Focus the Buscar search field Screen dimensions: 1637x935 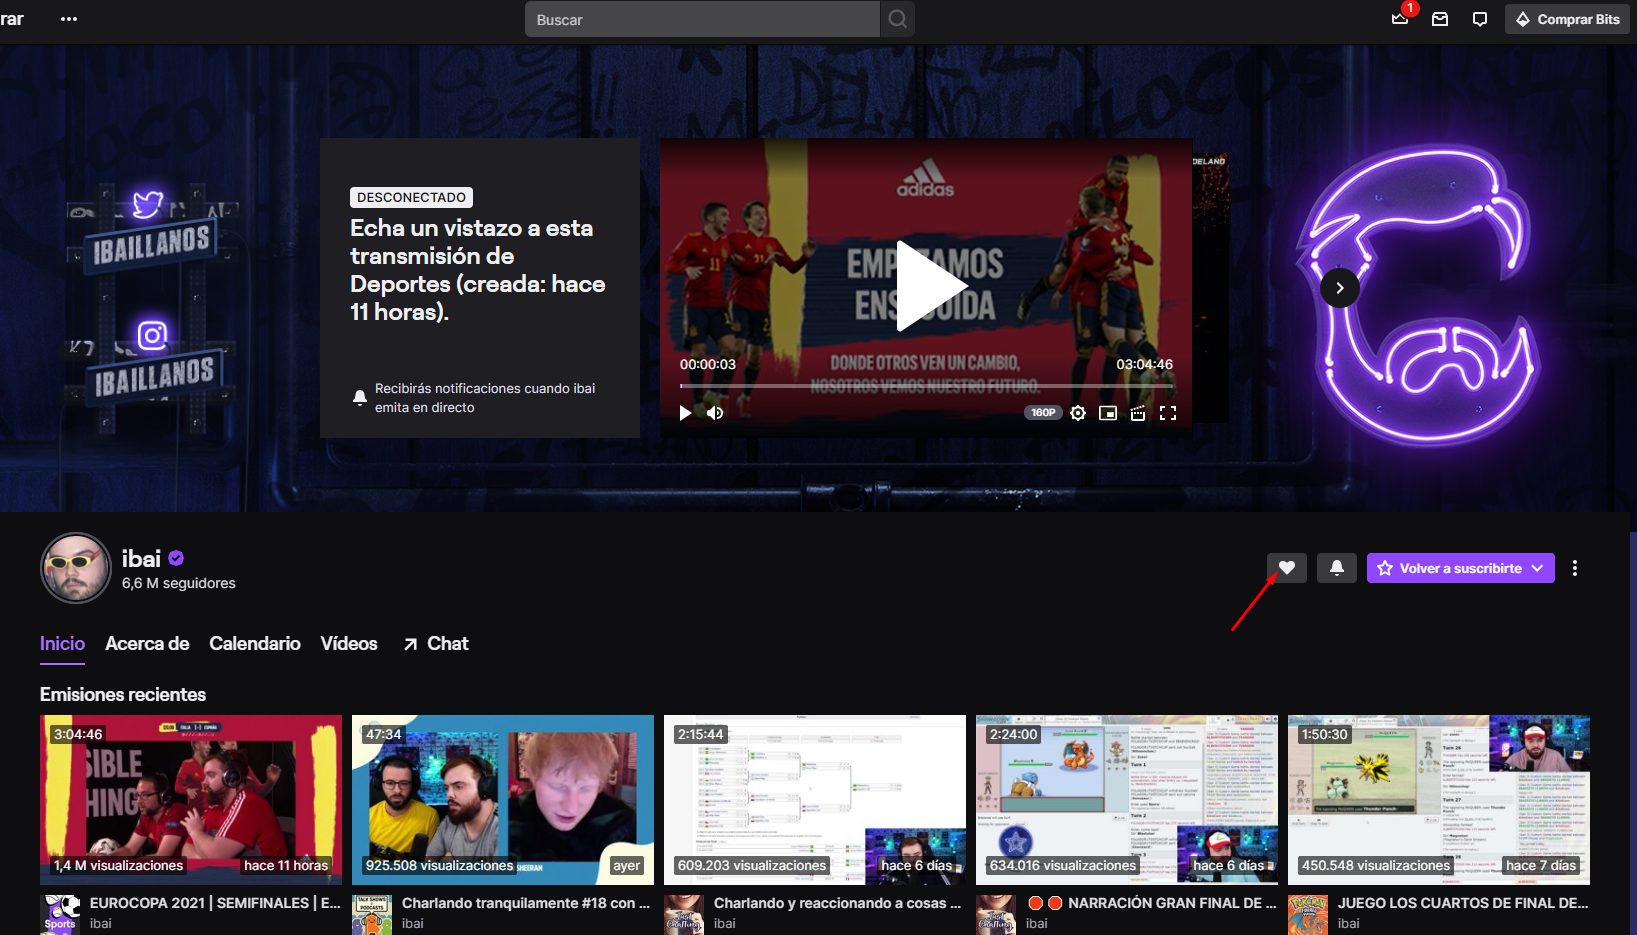click(x=702, y=19)
